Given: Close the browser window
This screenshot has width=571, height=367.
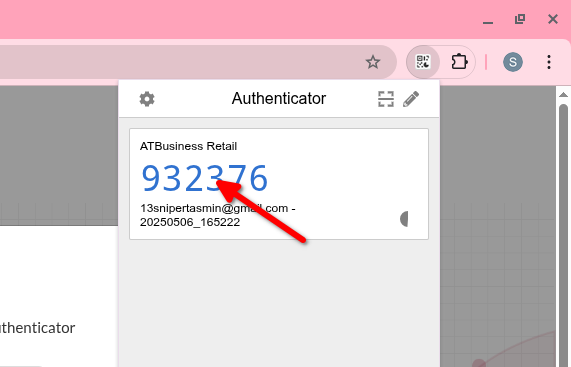Looking at the screenshot, I should click(x=553, y=19).
